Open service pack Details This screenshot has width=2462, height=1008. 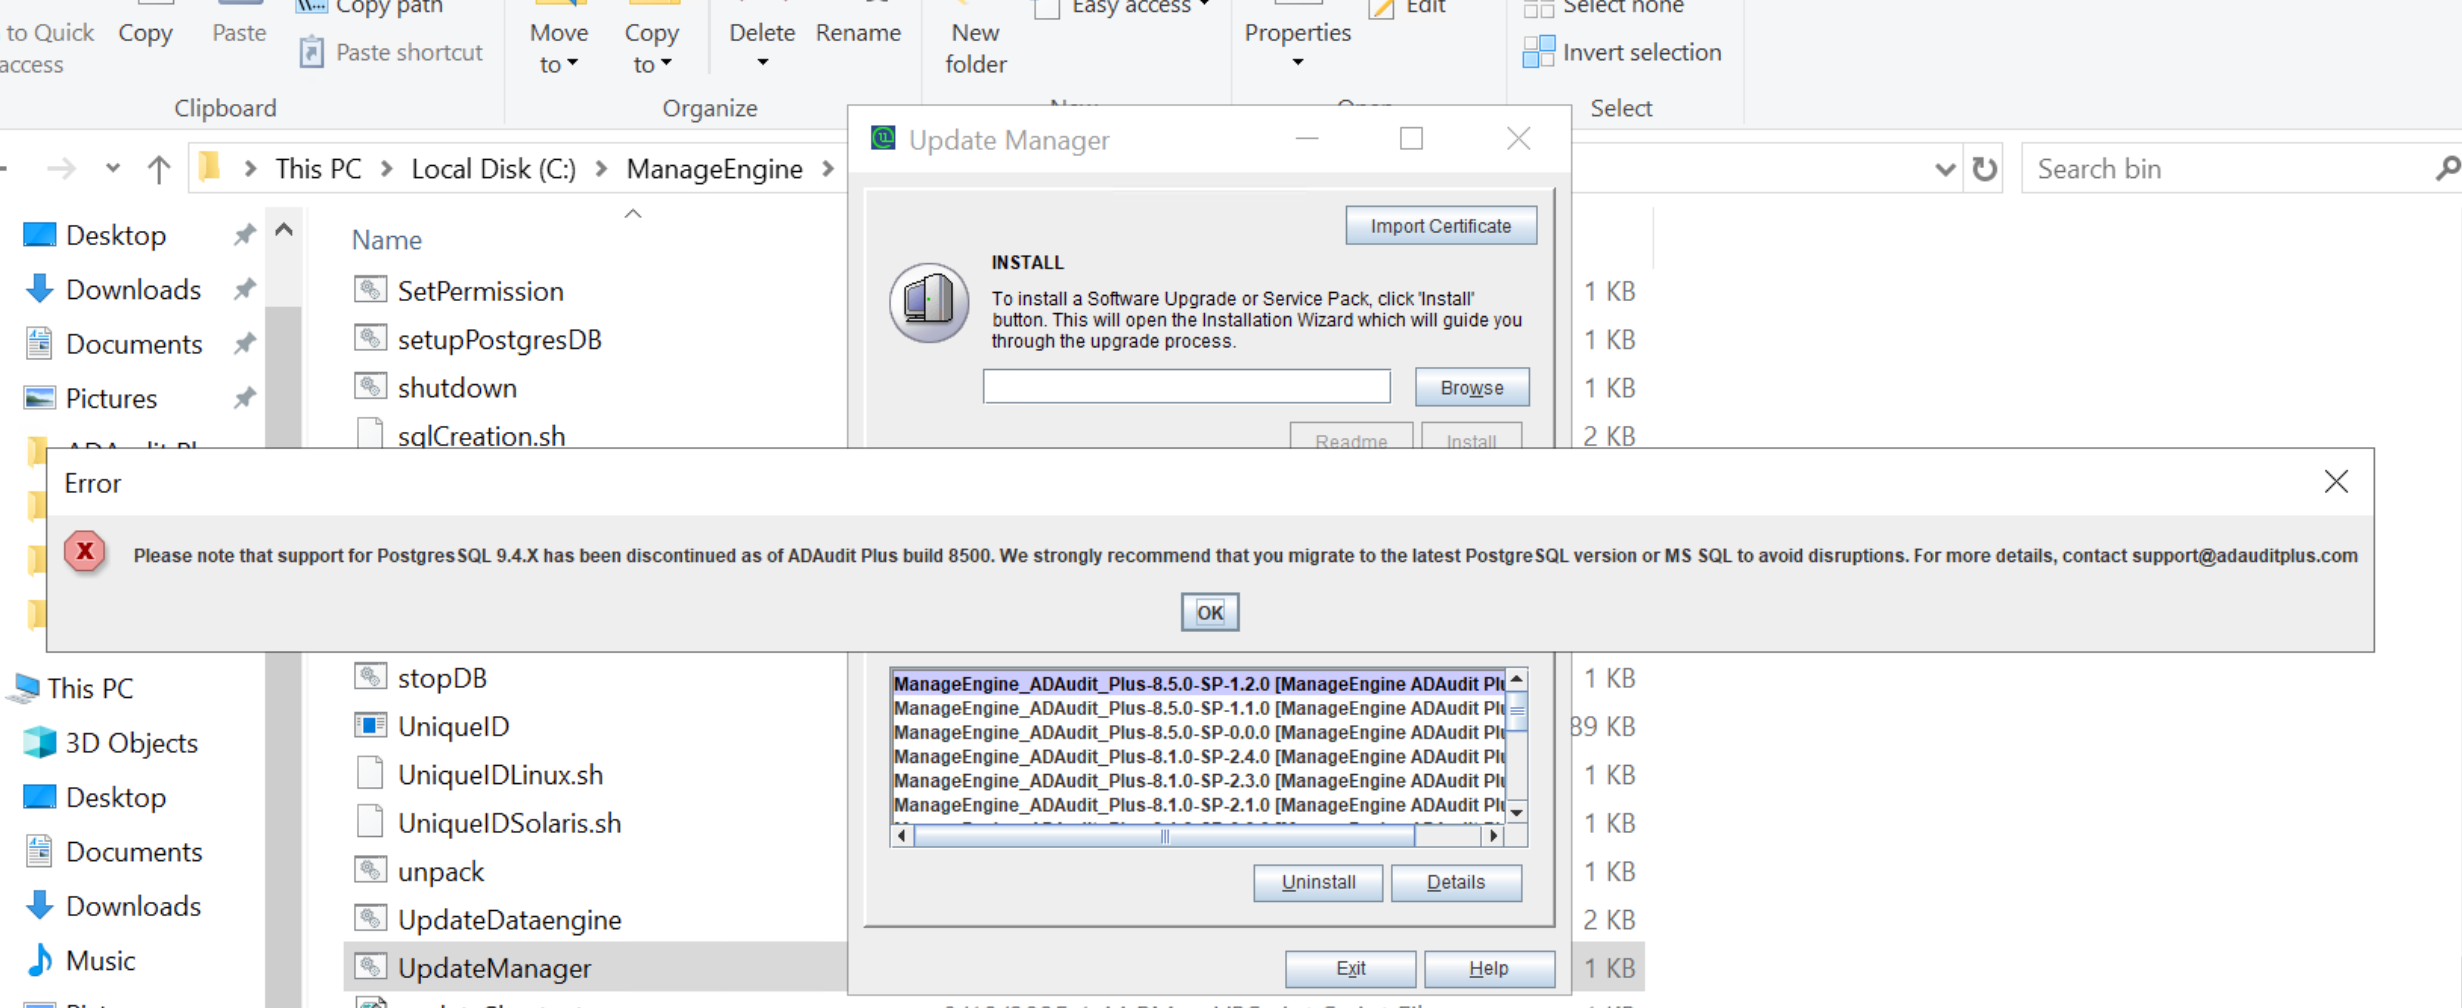pos(1455,882)
